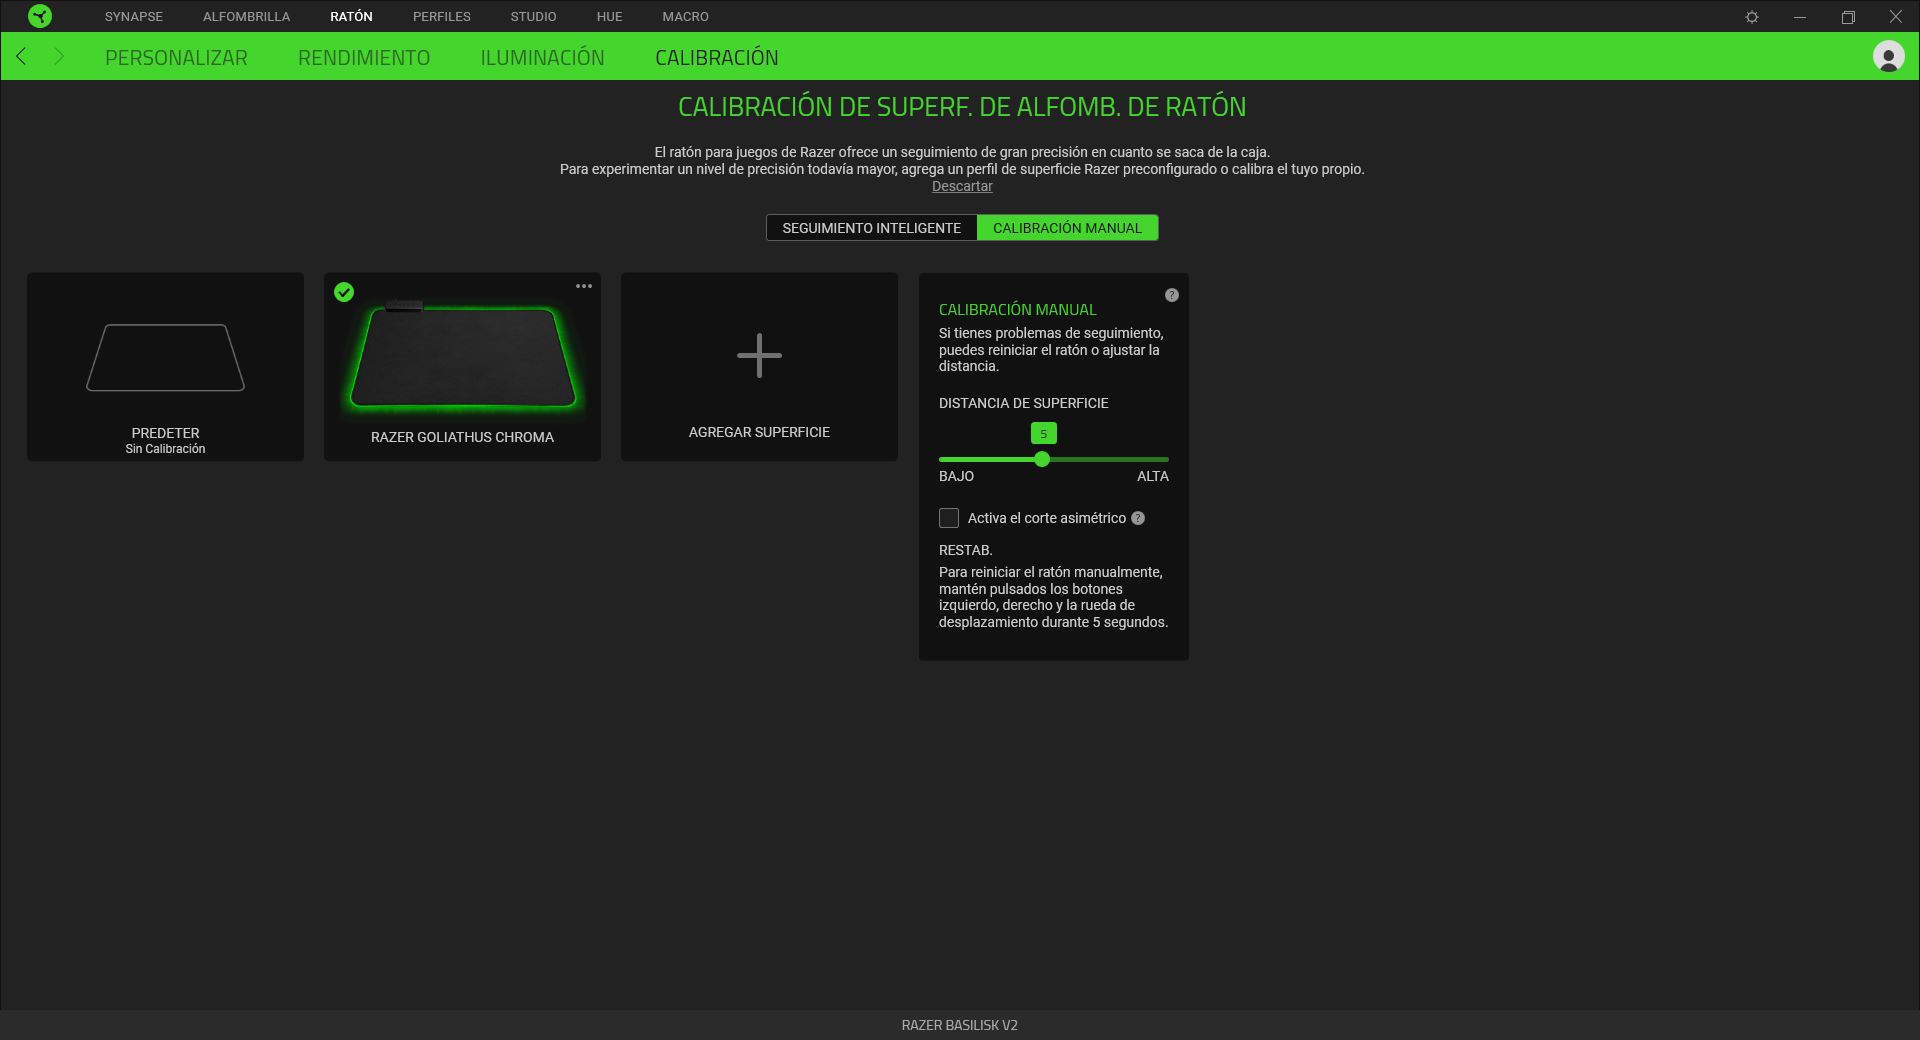Click the plus icon to add surface
Image resolution: width=1920 pixels, height=1040 pixels.
click(759, 356)
